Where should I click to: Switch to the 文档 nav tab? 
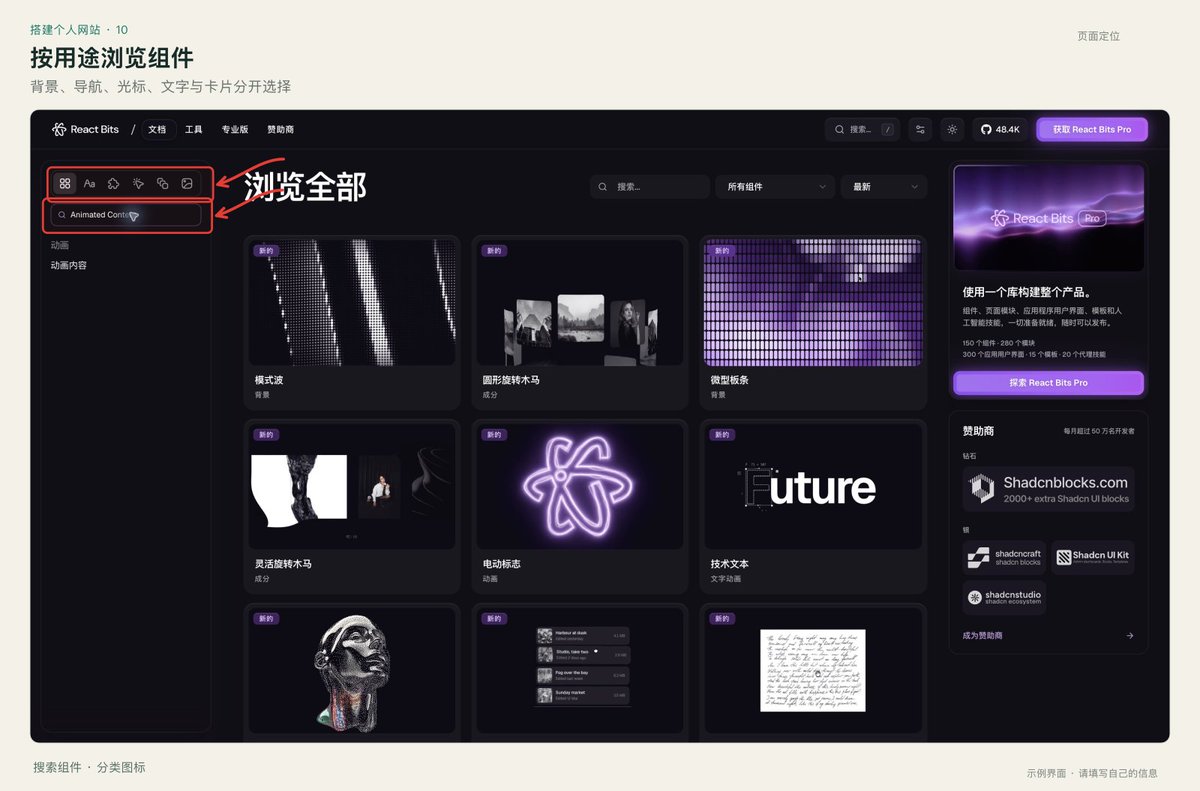(157, 129)
